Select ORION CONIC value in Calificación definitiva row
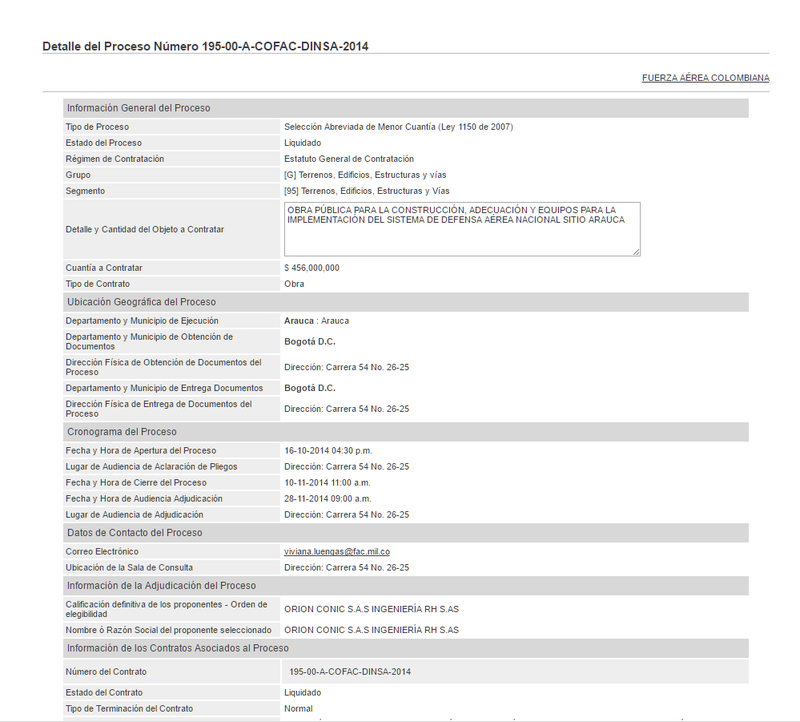 tap(371, 609)
